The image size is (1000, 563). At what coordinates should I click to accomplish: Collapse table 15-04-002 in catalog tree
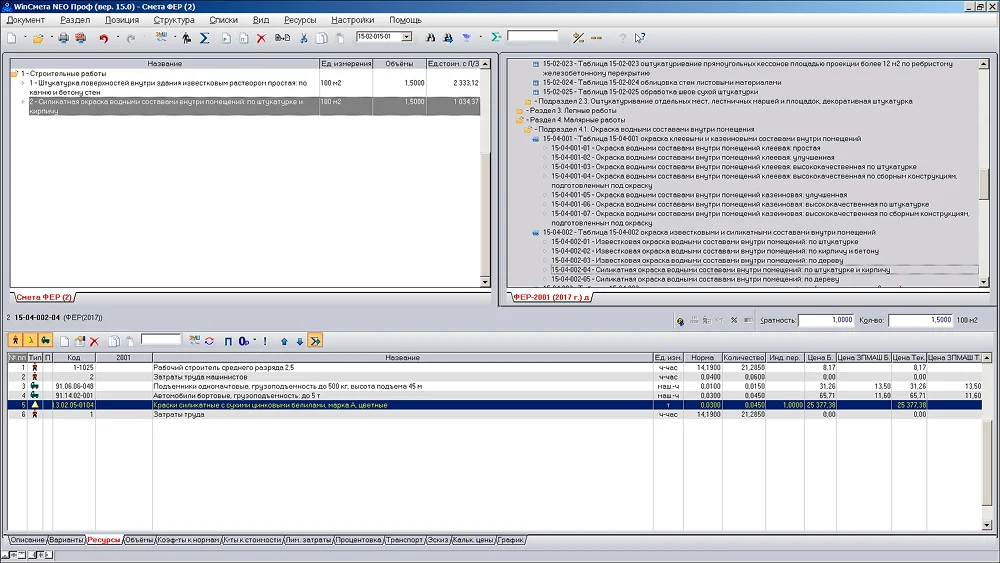point(536,233)
